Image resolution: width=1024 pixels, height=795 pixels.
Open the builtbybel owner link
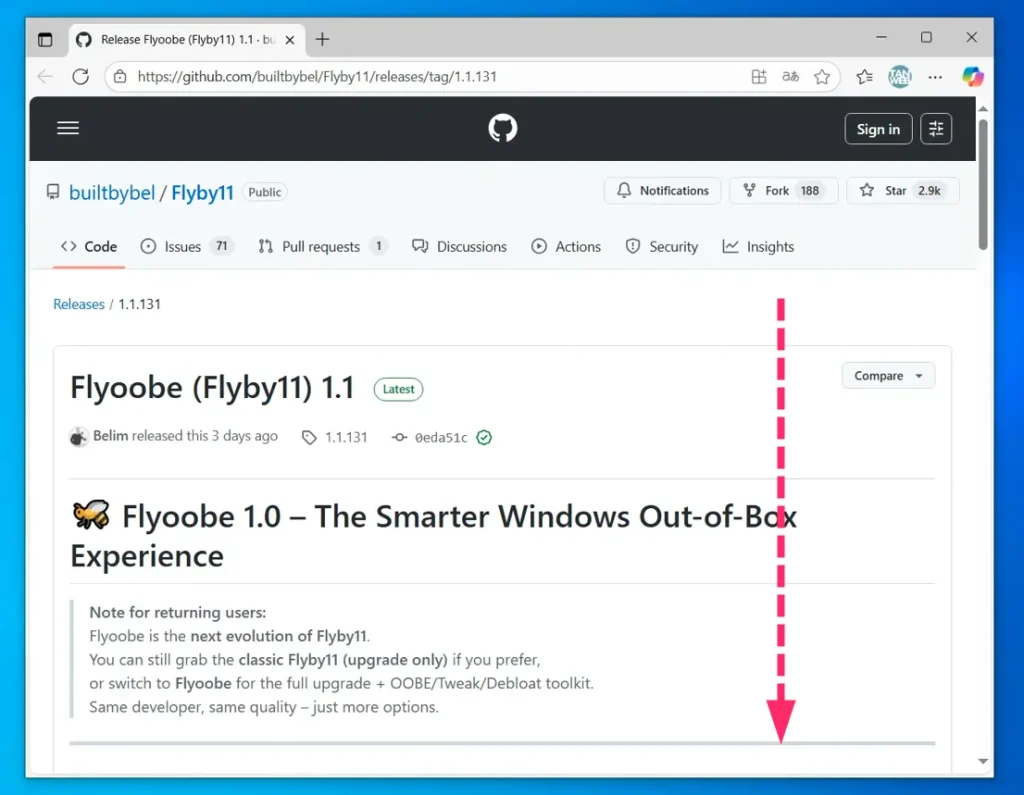(112, 193)
